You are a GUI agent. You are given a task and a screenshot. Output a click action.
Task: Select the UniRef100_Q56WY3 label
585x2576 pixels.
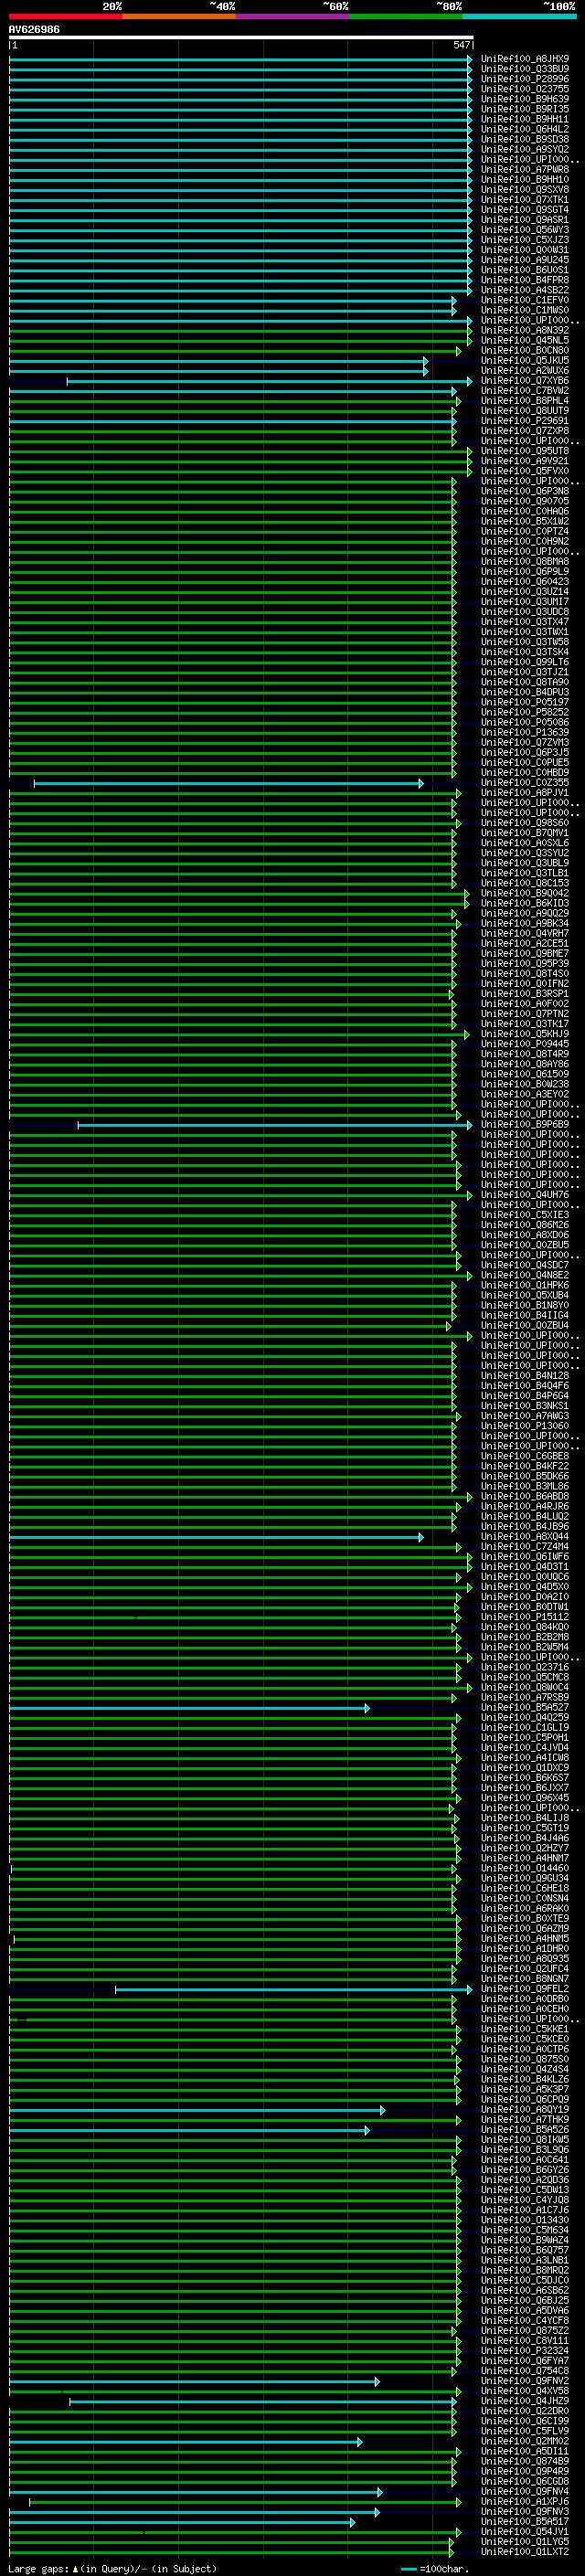coord(525,230)
